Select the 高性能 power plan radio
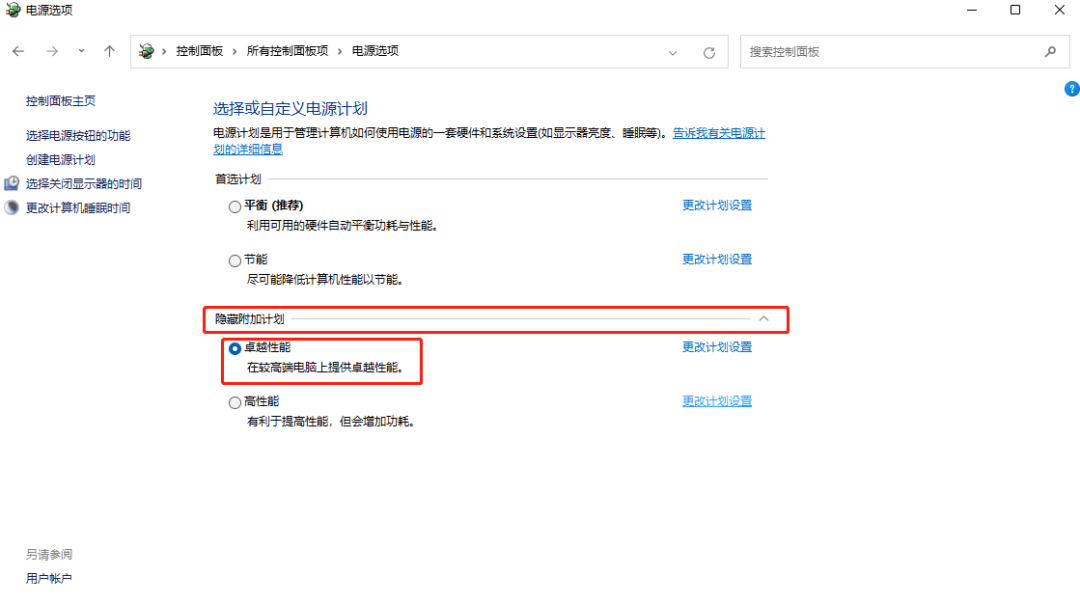This screenshot has width=1080, height=603. click(x=235, y=401)
